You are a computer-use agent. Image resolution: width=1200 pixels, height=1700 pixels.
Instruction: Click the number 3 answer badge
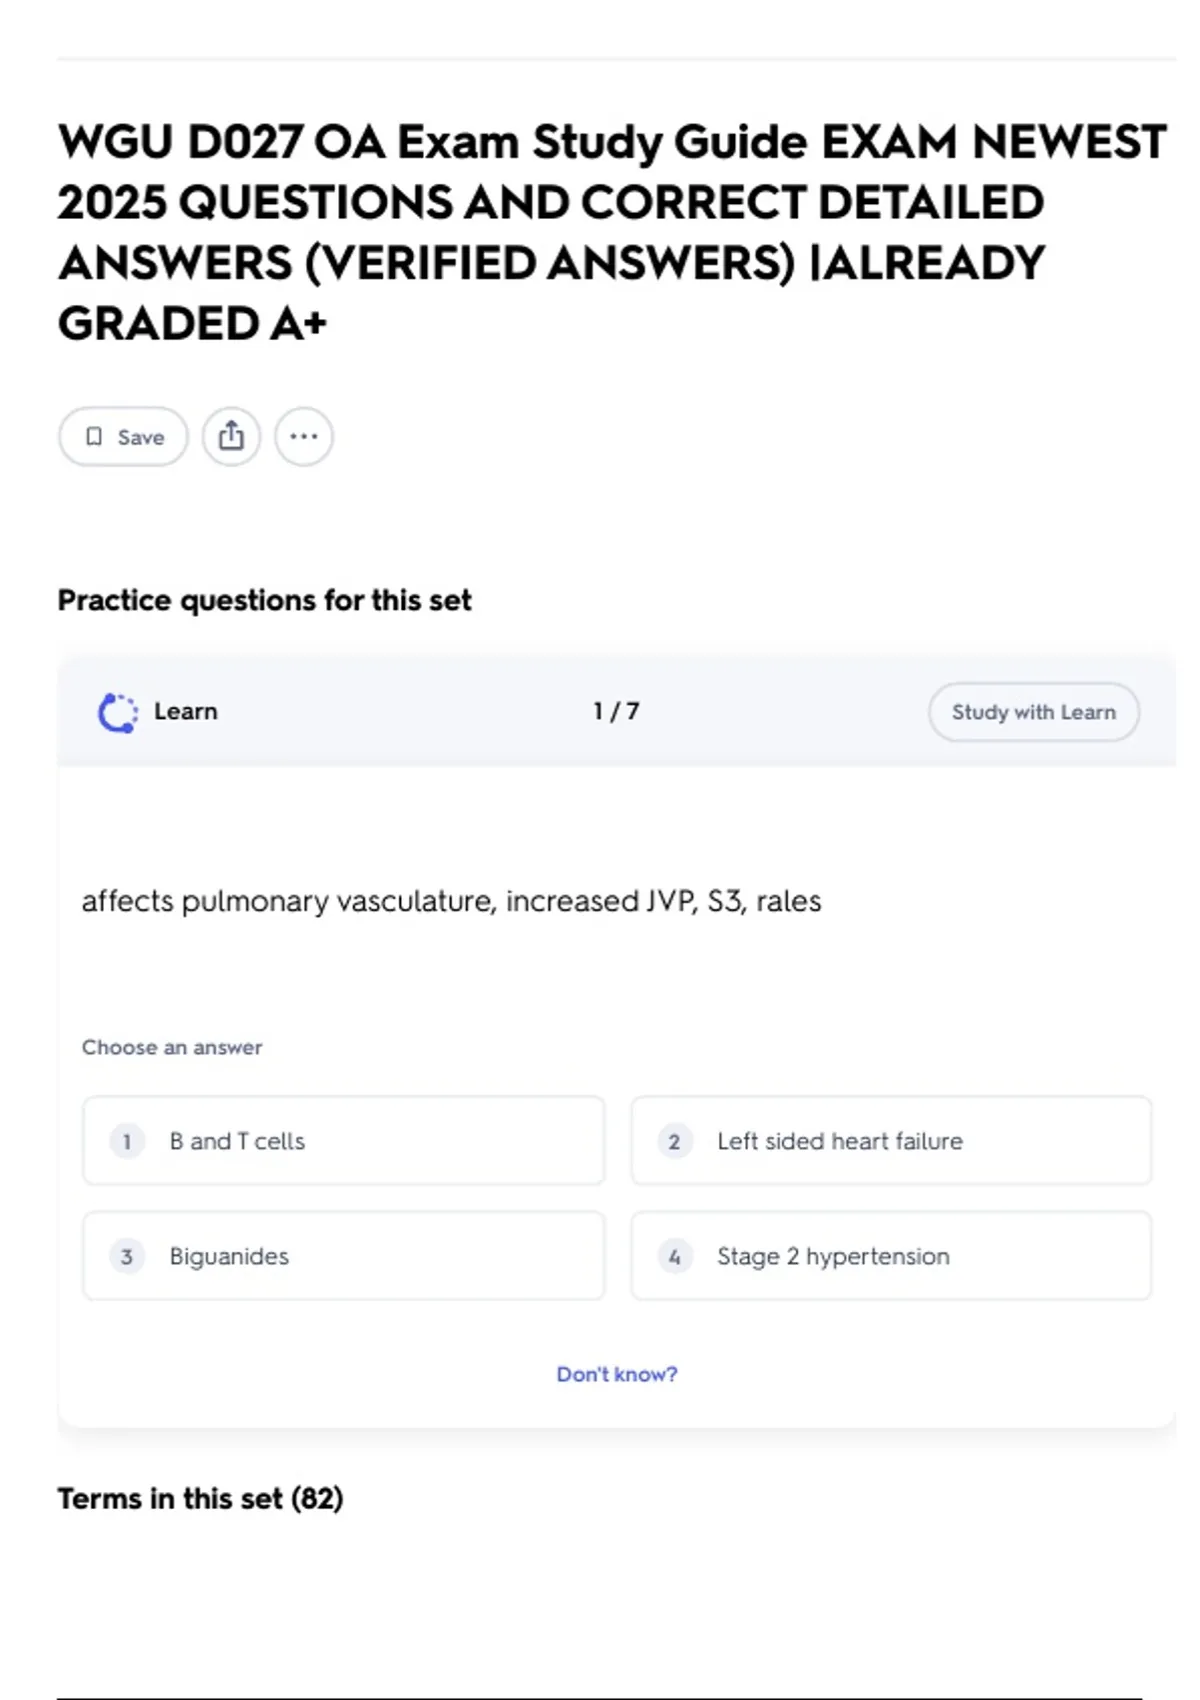point(127,1256)
